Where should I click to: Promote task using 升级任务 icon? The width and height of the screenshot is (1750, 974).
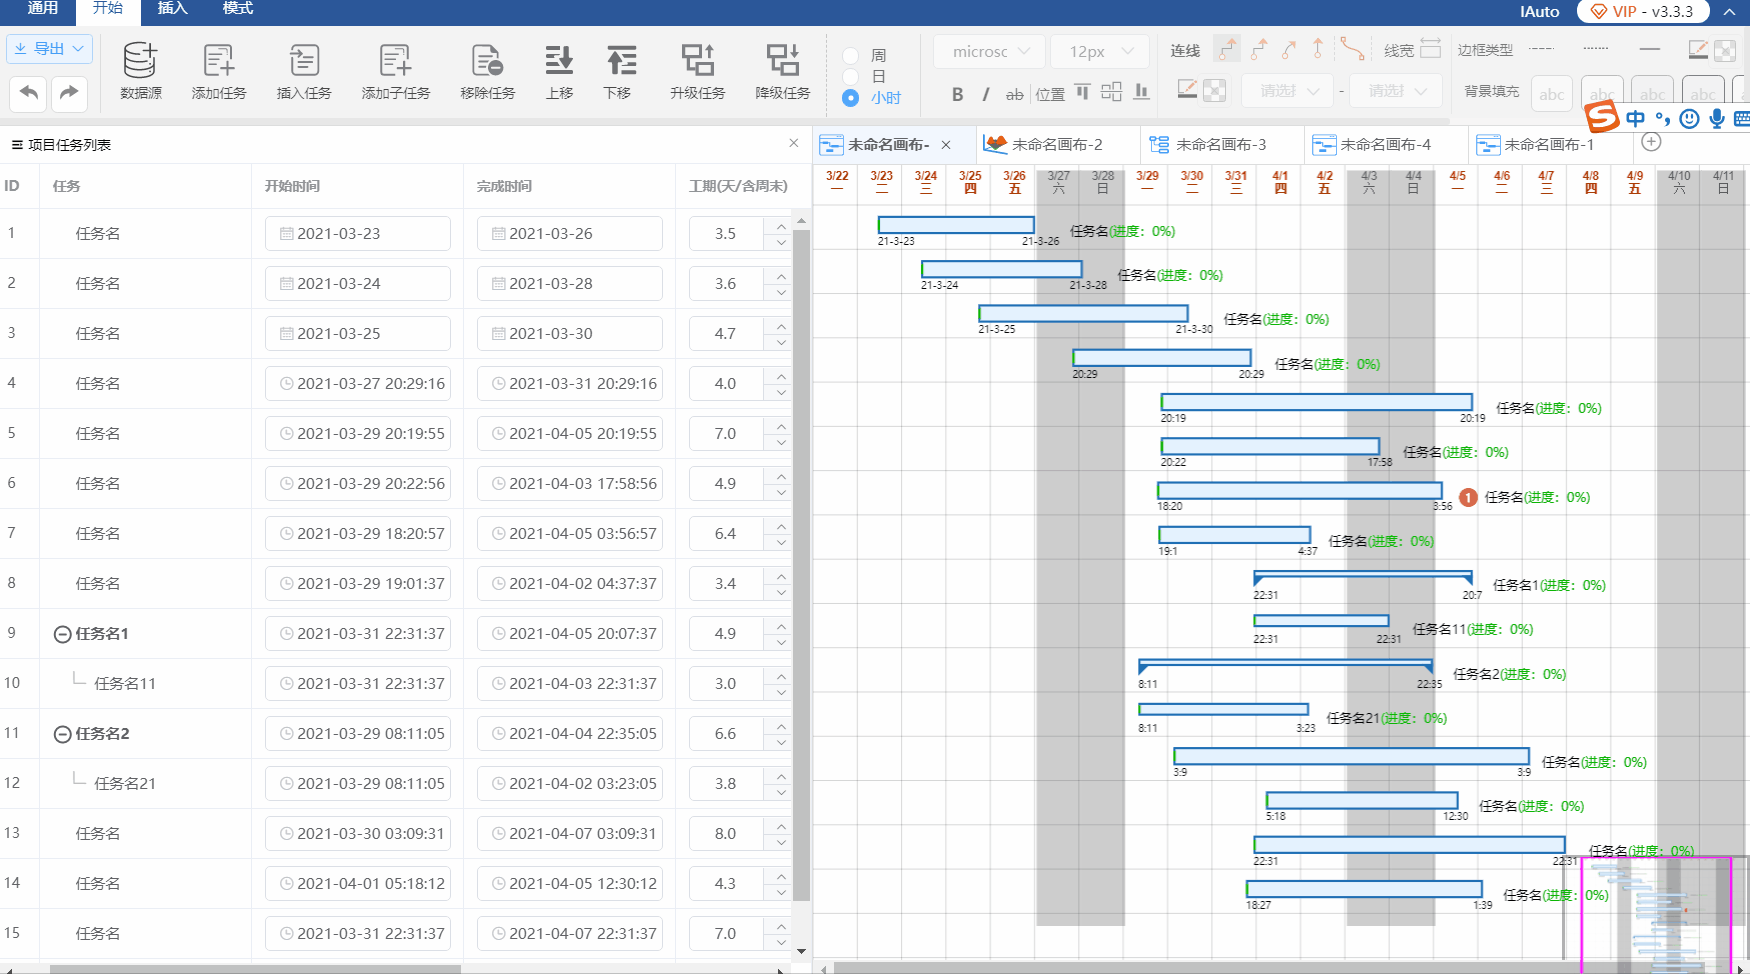(697, 62)
